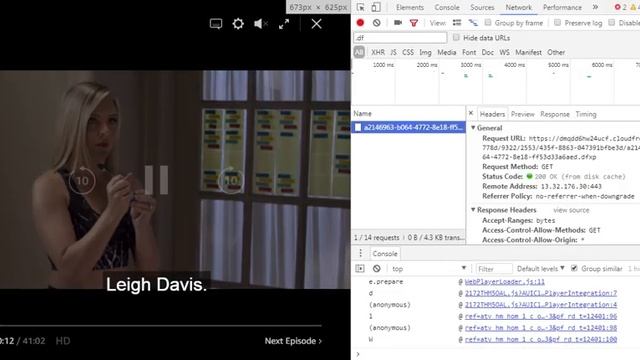The height and width of the screenshot is (360, 640).
Task: Uncheck Group similar checkbox
Action: click(574, 268)
